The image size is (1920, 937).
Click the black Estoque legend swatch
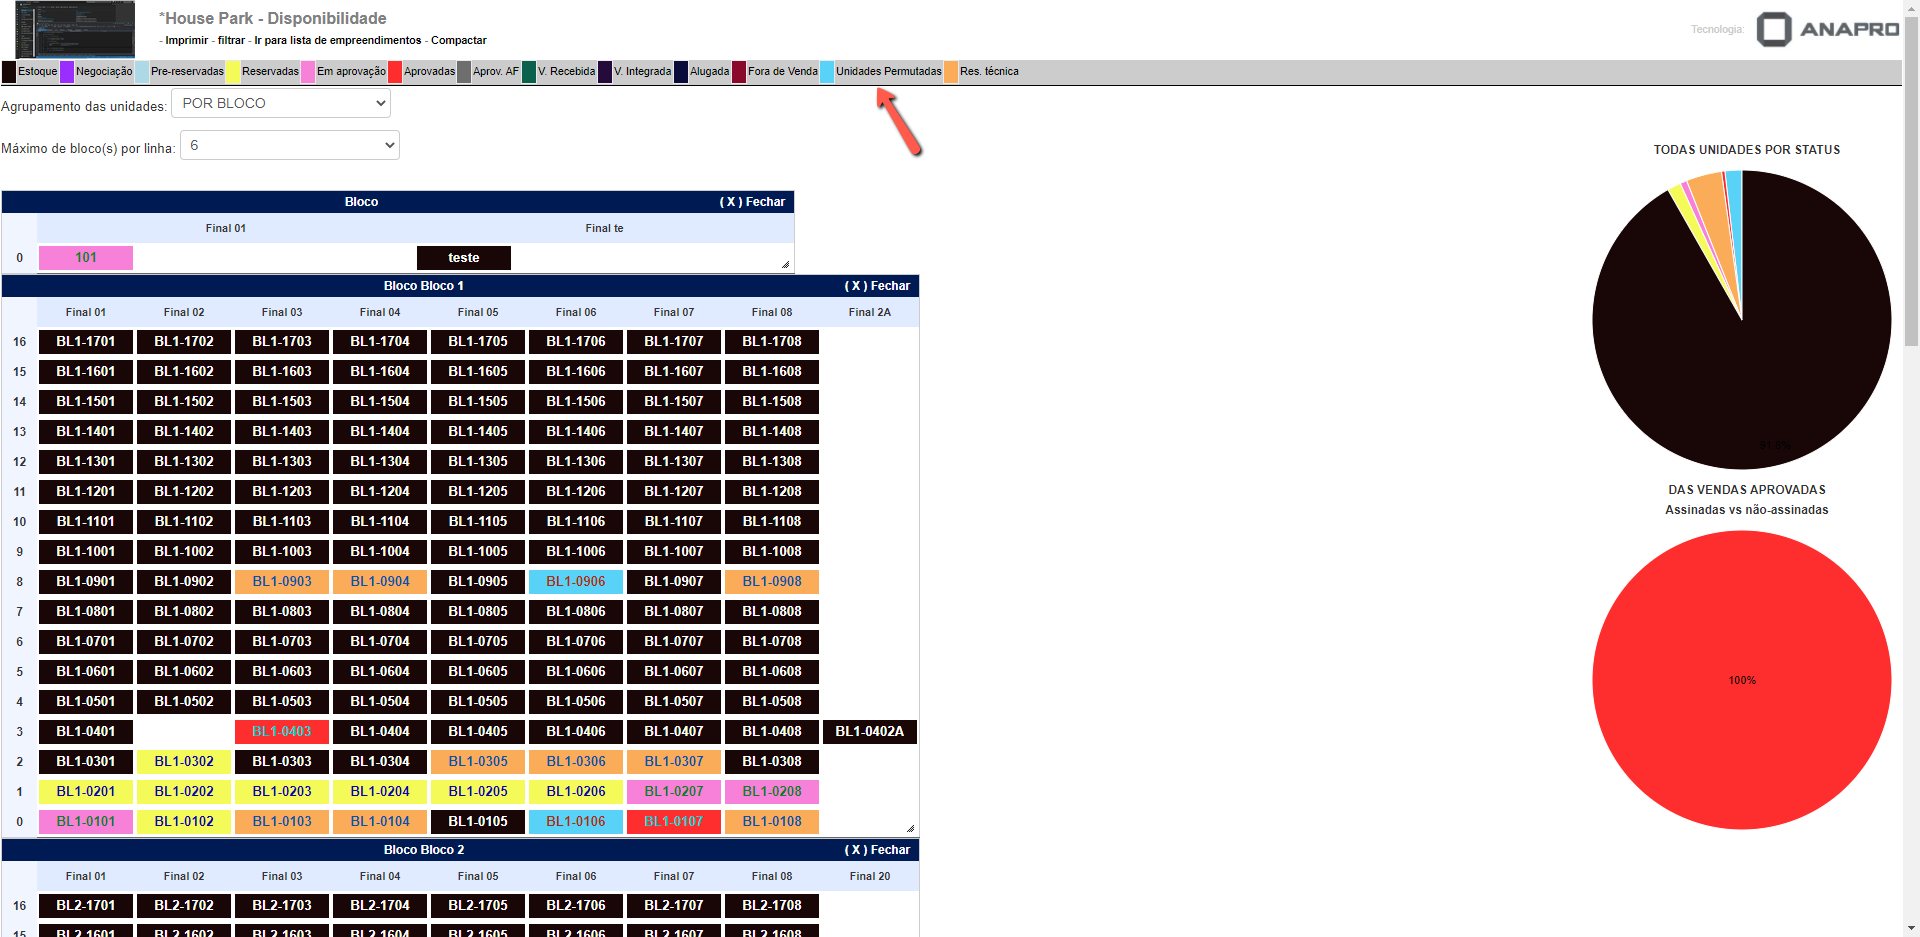(9, 72)
